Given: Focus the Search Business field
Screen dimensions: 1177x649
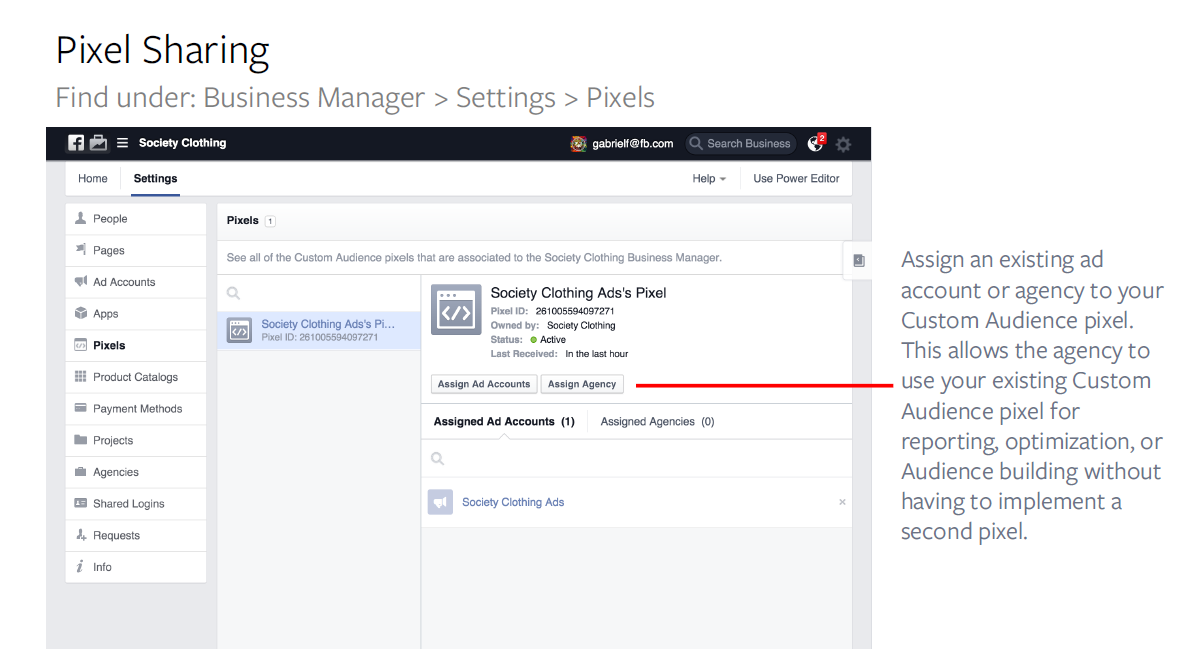Looking at the screenshot, I should [740, 143].
